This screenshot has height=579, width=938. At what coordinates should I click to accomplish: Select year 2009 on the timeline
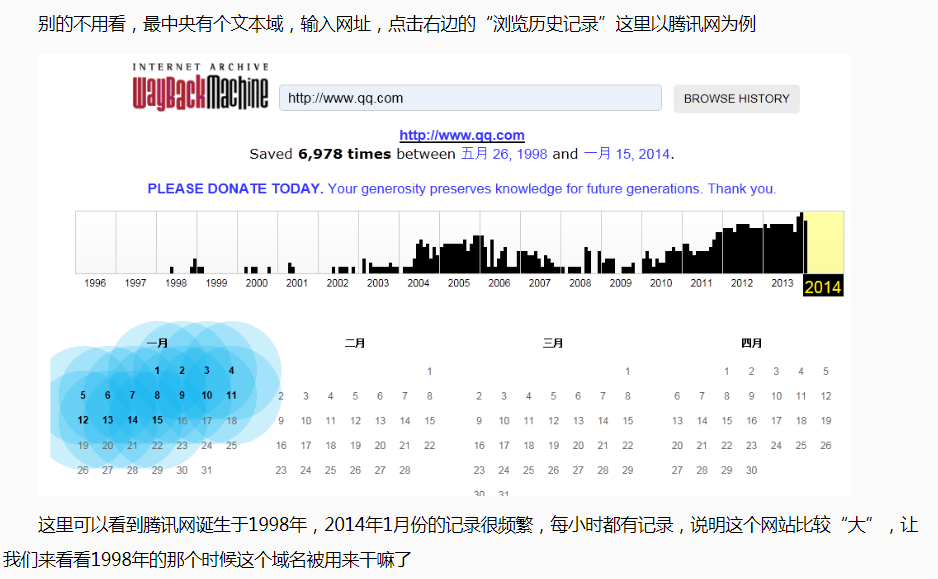pyautogui.click(x=620, y=283)
